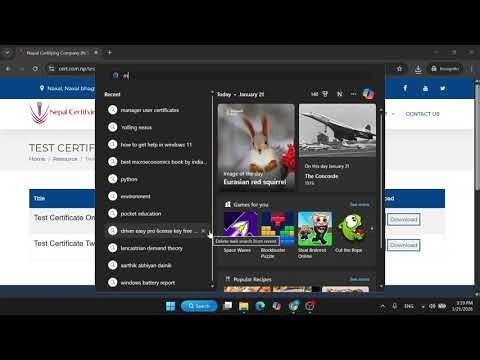
Task: Click the Edge reload page button
Action: point(35,69)
